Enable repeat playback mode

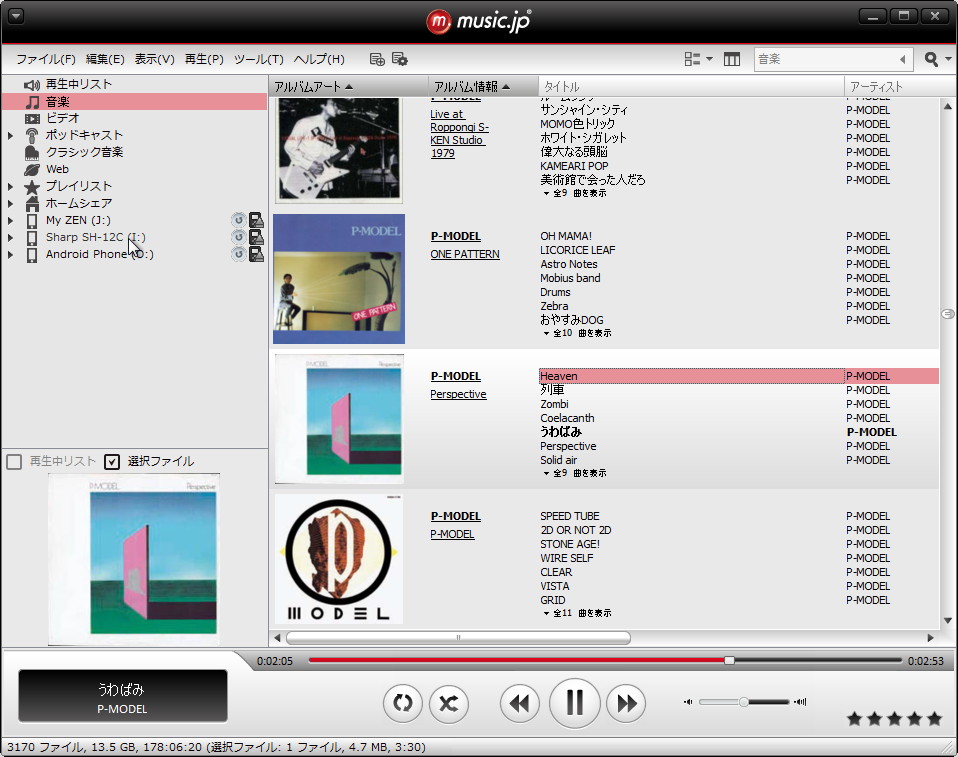pyautogui.click(x=402, y=704)
